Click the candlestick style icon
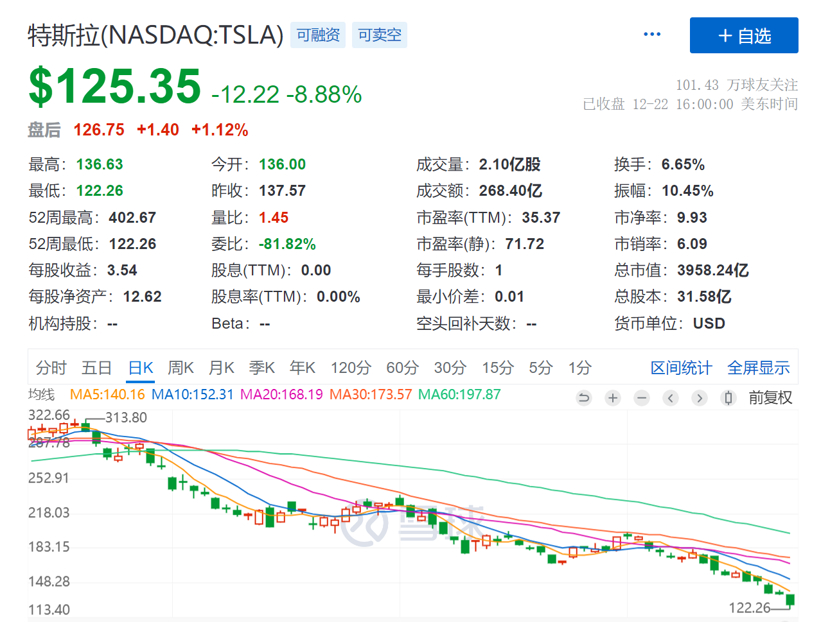The image size is (820, 622). (x=729, y=398)
